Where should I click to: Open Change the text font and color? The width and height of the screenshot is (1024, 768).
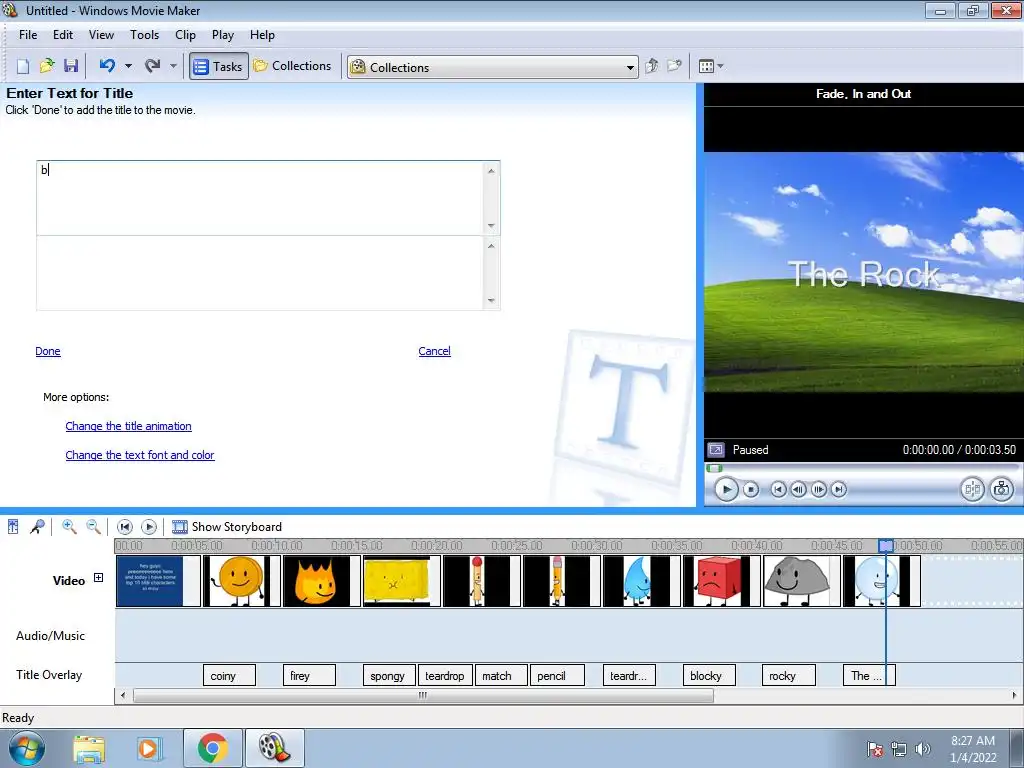point(140,455)
